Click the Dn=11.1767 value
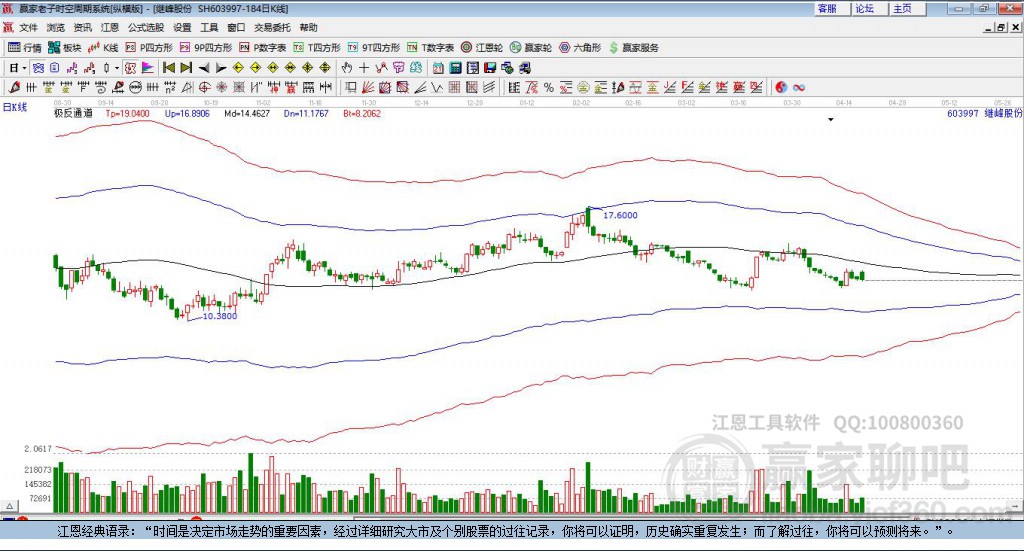Viewport: 1024px width, 551px height. pos(306,114)
